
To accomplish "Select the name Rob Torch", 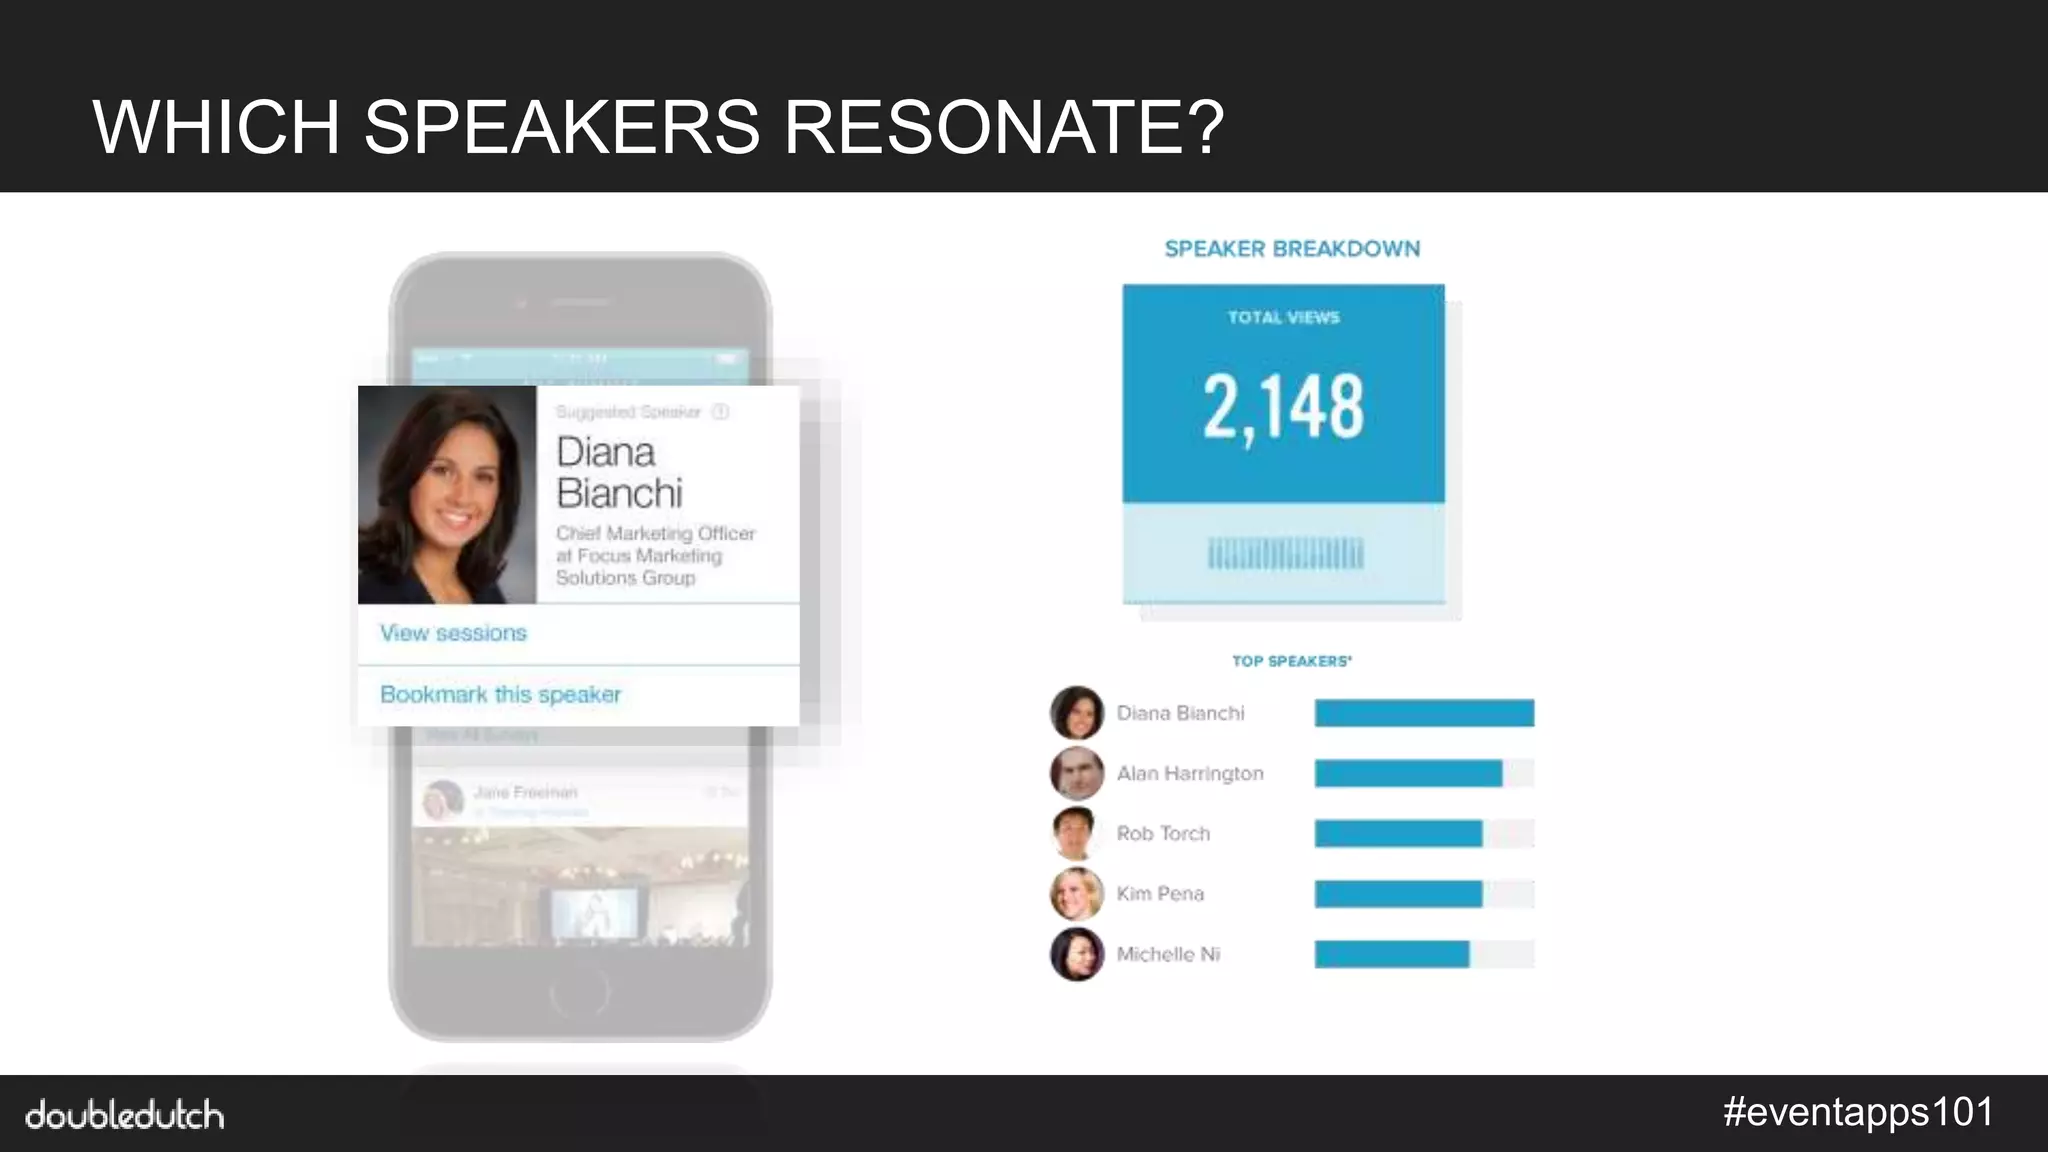I will pos(1163,833).
